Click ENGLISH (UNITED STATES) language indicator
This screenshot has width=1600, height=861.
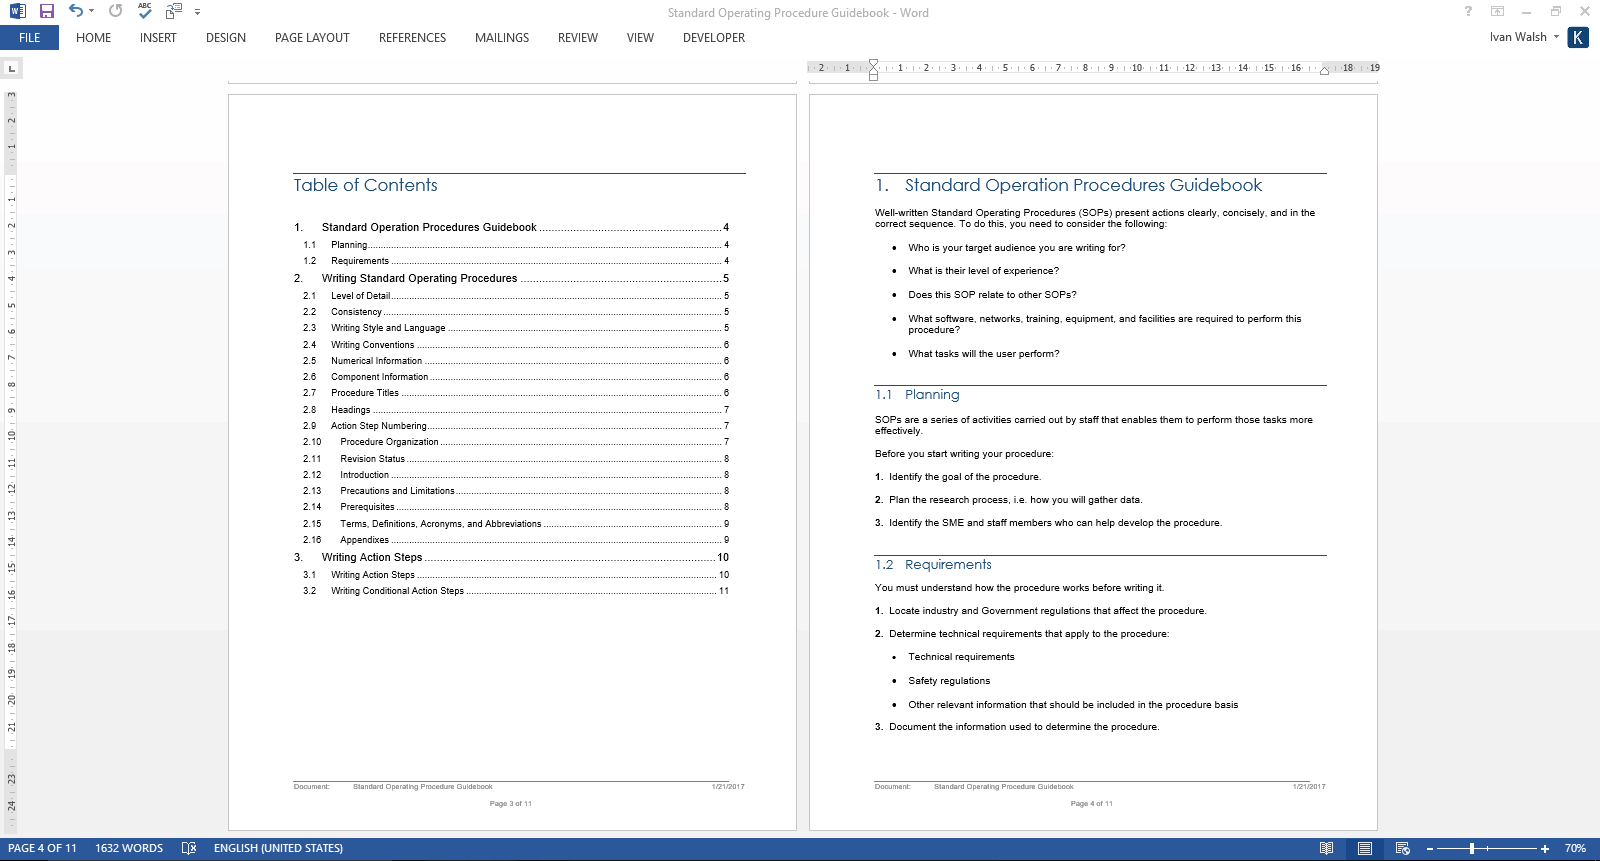[x=278, y=849]
